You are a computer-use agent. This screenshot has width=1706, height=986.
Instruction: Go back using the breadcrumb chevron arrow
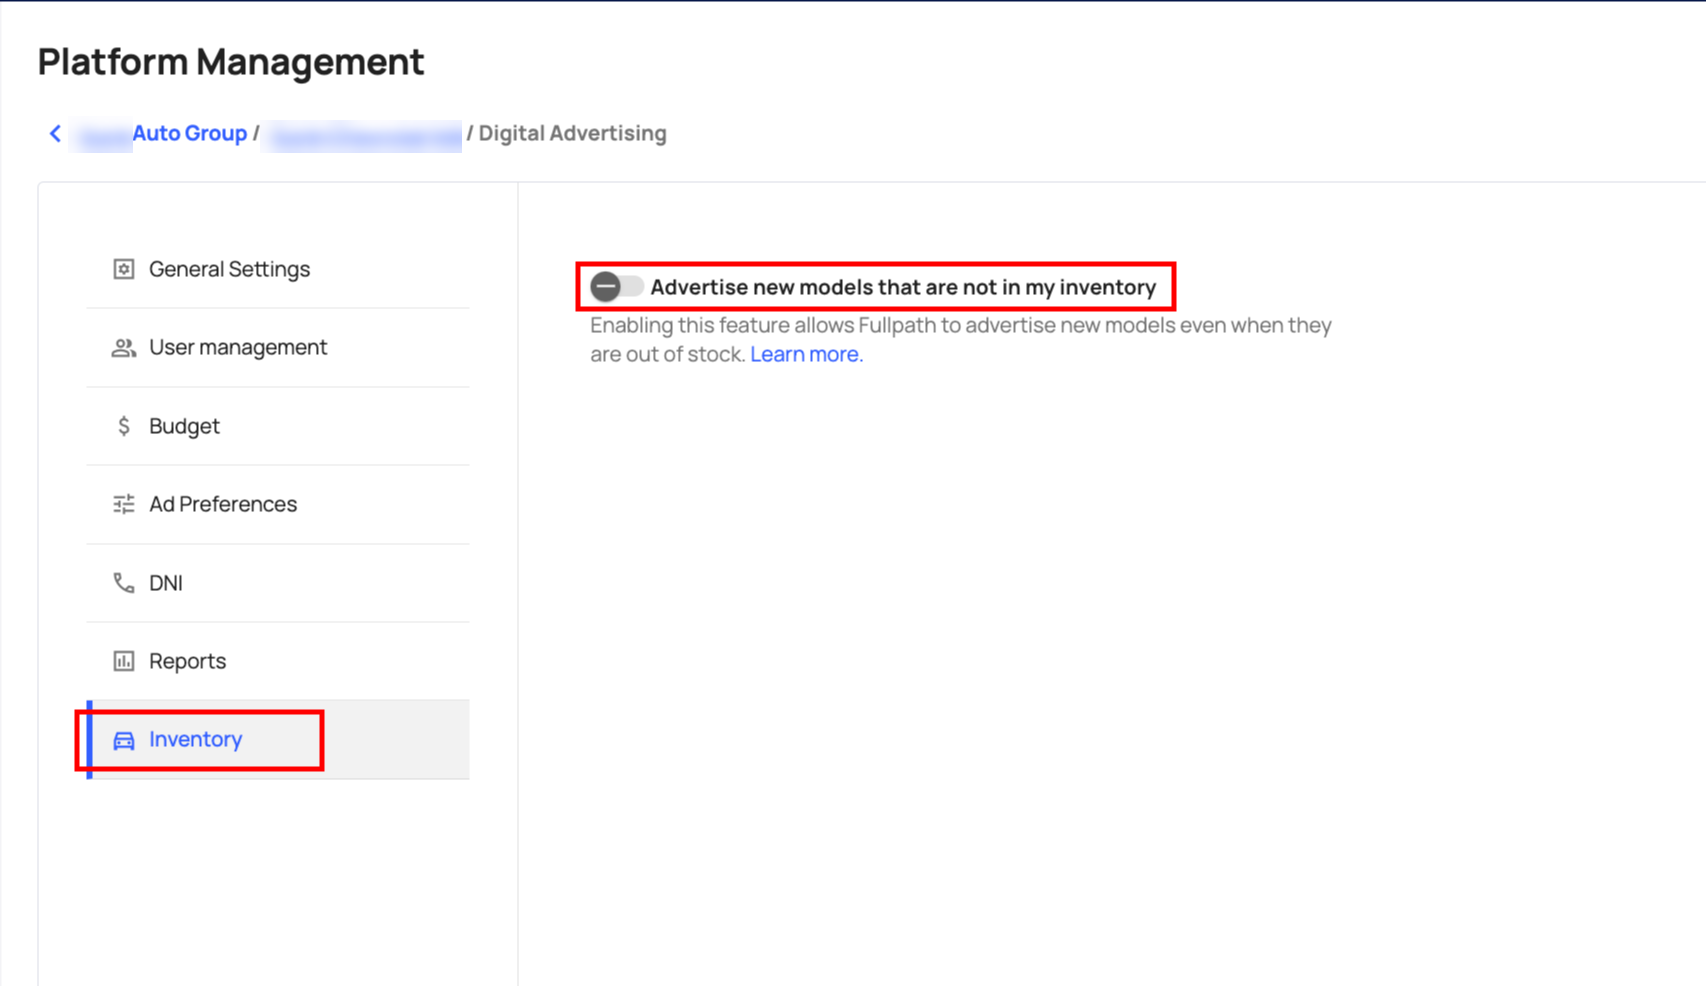tap(56, 134)
